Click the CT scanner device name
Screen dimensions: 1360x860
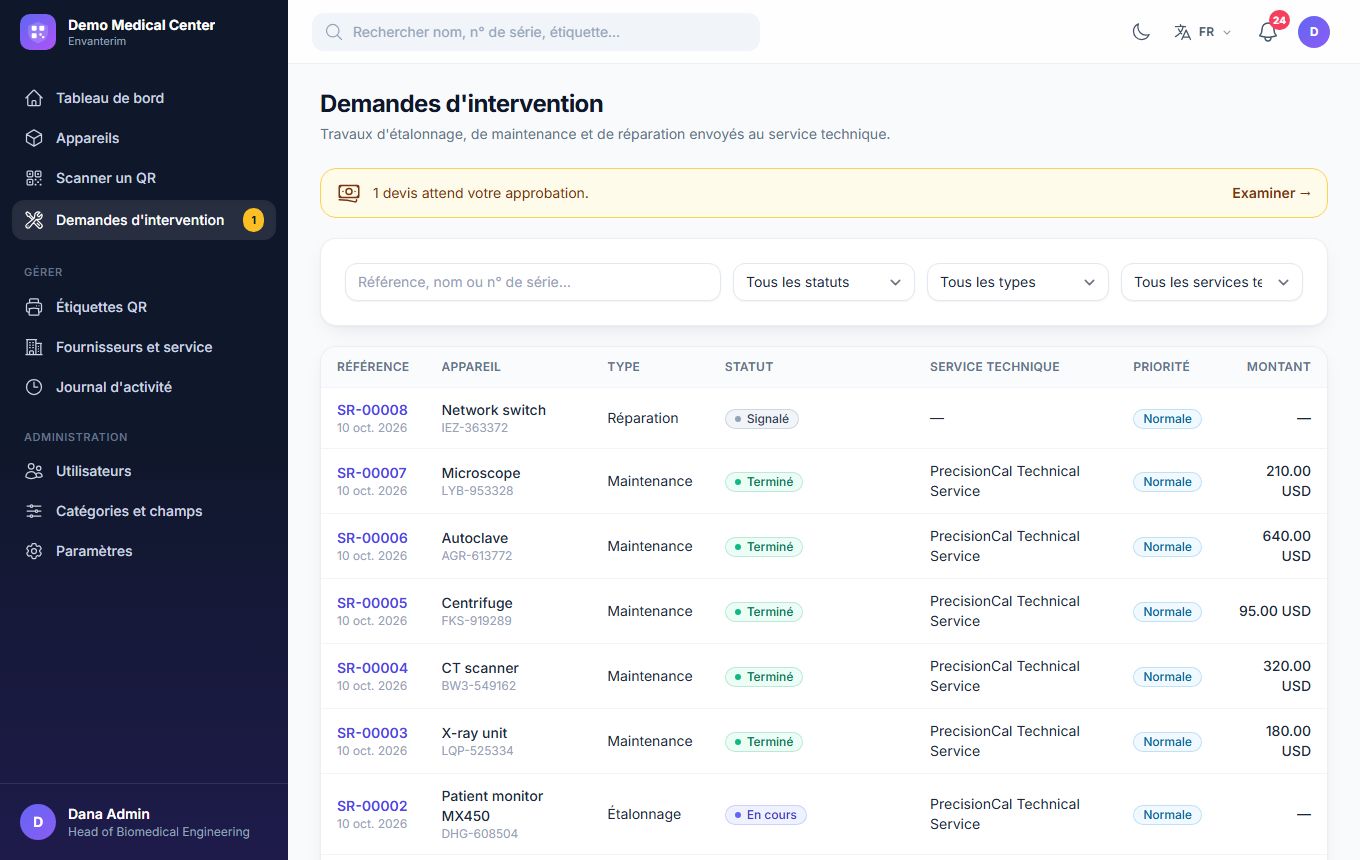tap(480, 668)
